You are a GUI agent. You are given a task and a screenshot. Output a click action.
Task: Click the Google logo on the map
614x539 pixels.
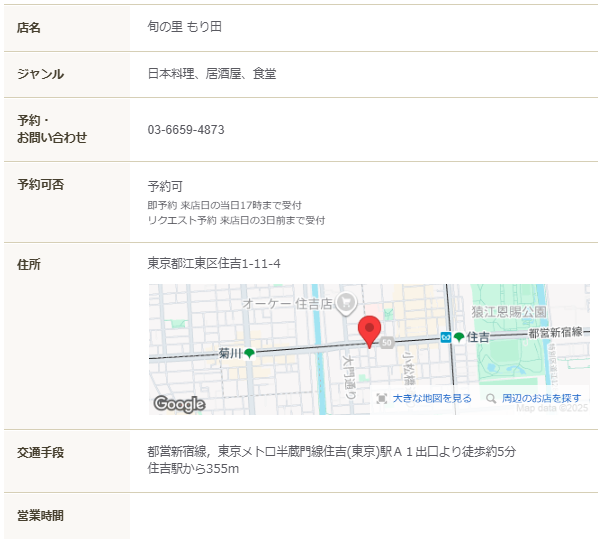179,404
